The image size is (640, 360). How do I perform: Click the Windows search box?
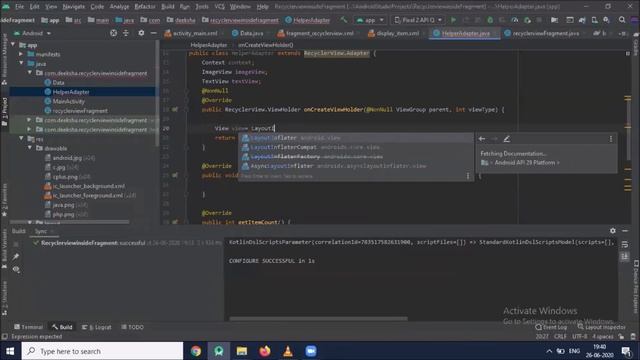[102, 351]
